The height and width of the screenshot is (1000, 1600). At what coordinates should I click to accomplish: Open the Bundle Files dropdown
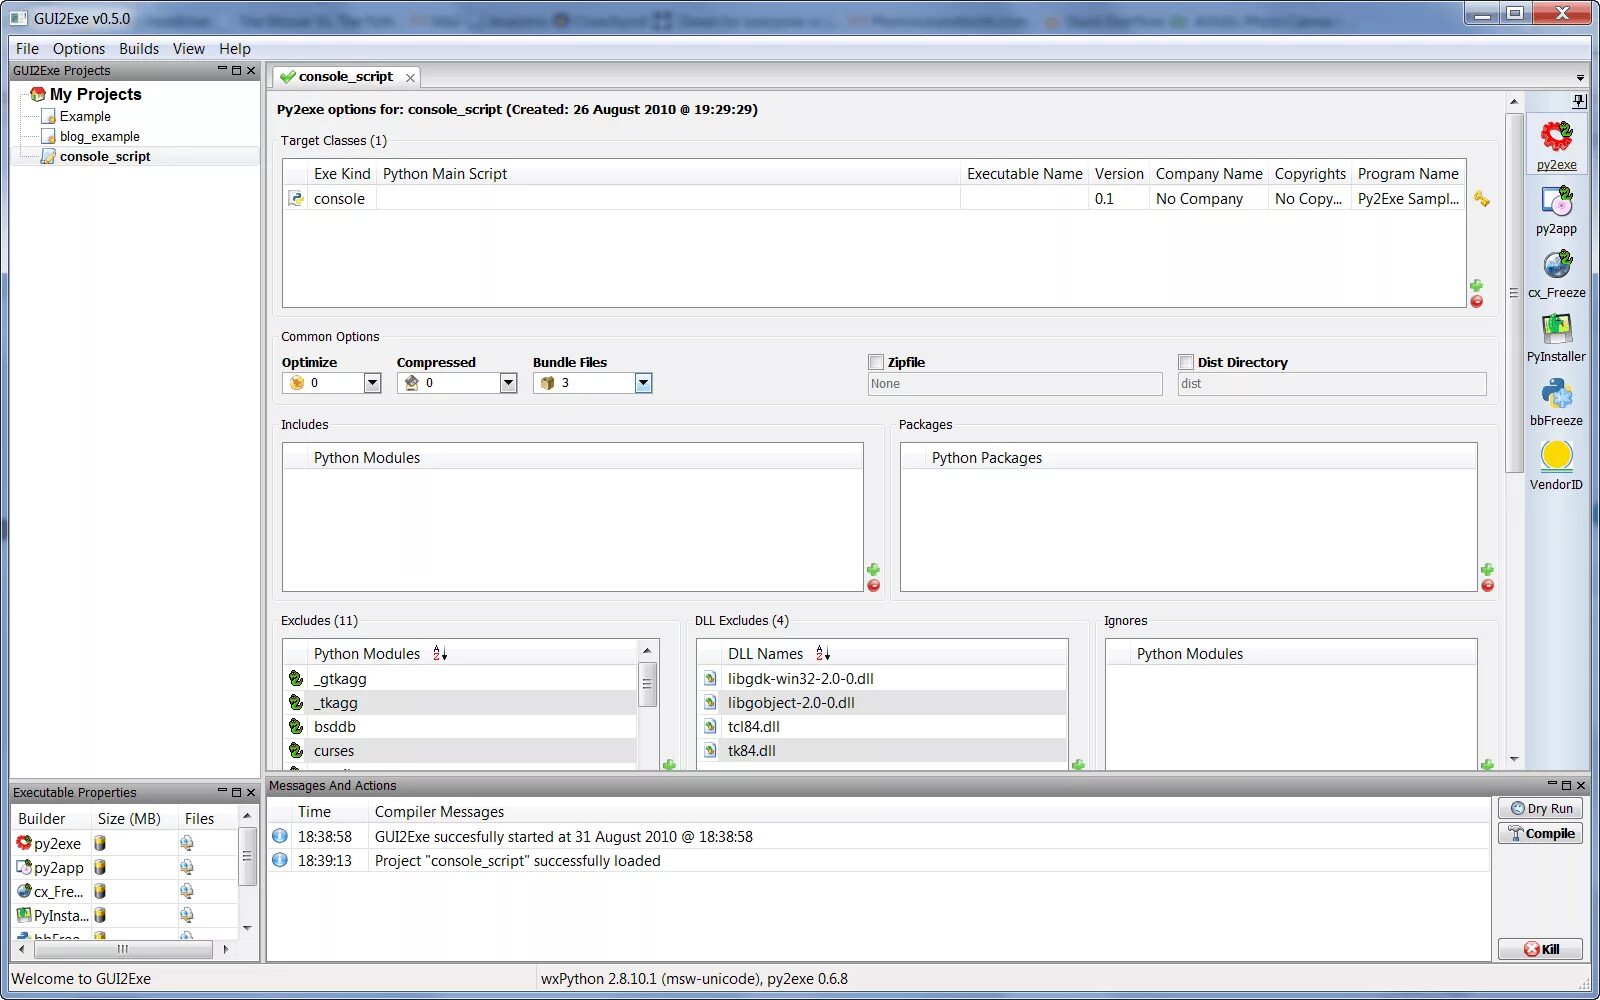[643, 383]
